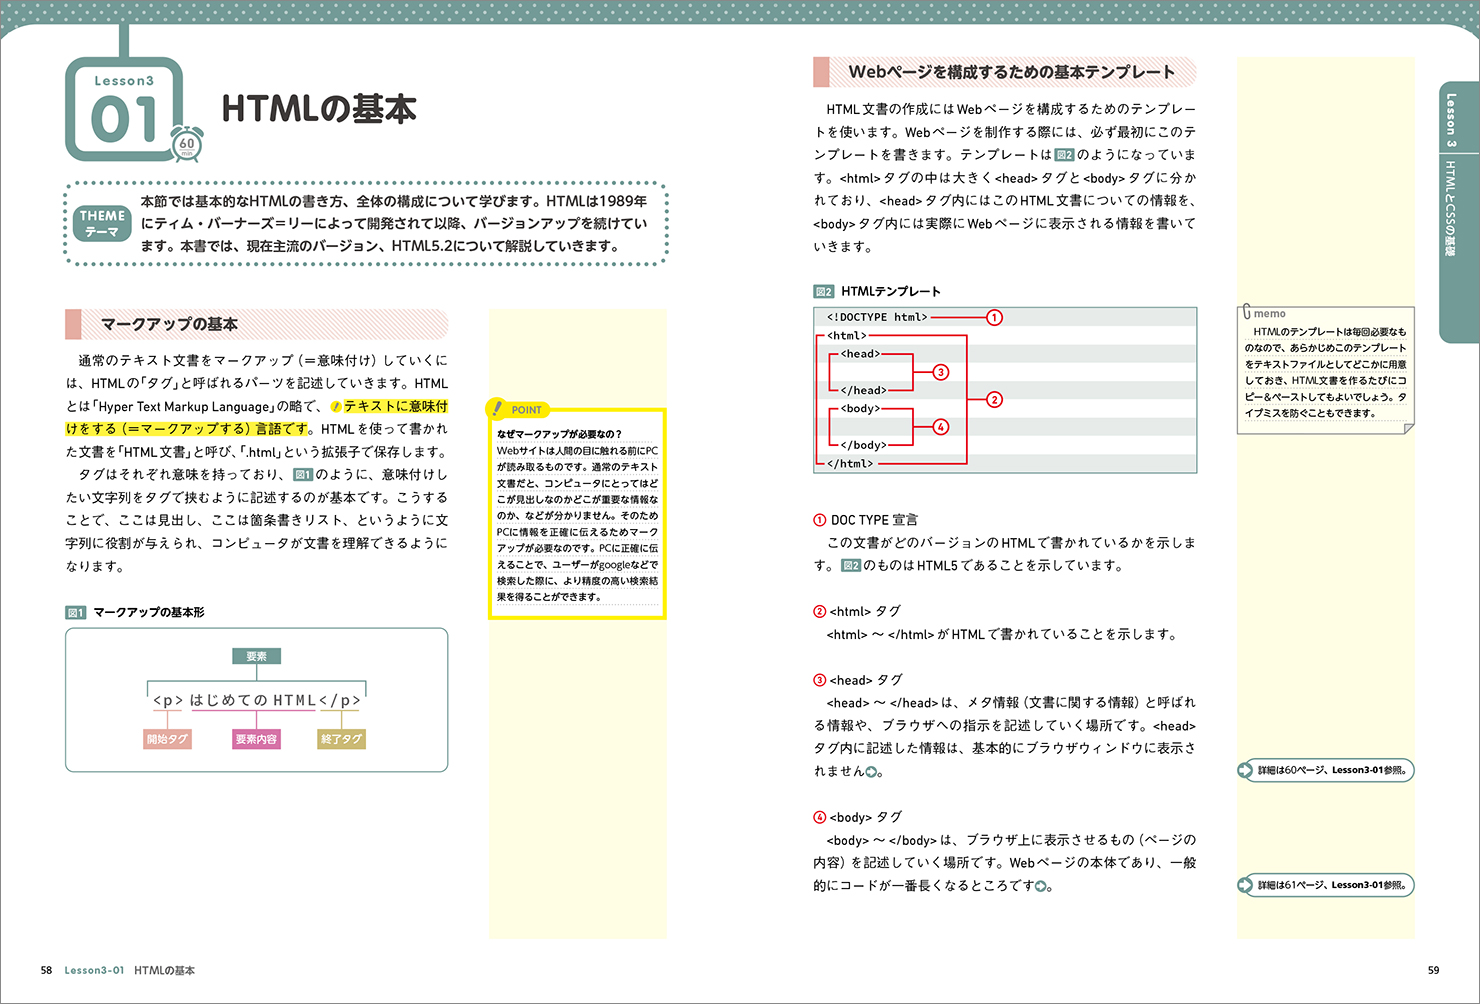Click the memo paperclip icon

1246,312
